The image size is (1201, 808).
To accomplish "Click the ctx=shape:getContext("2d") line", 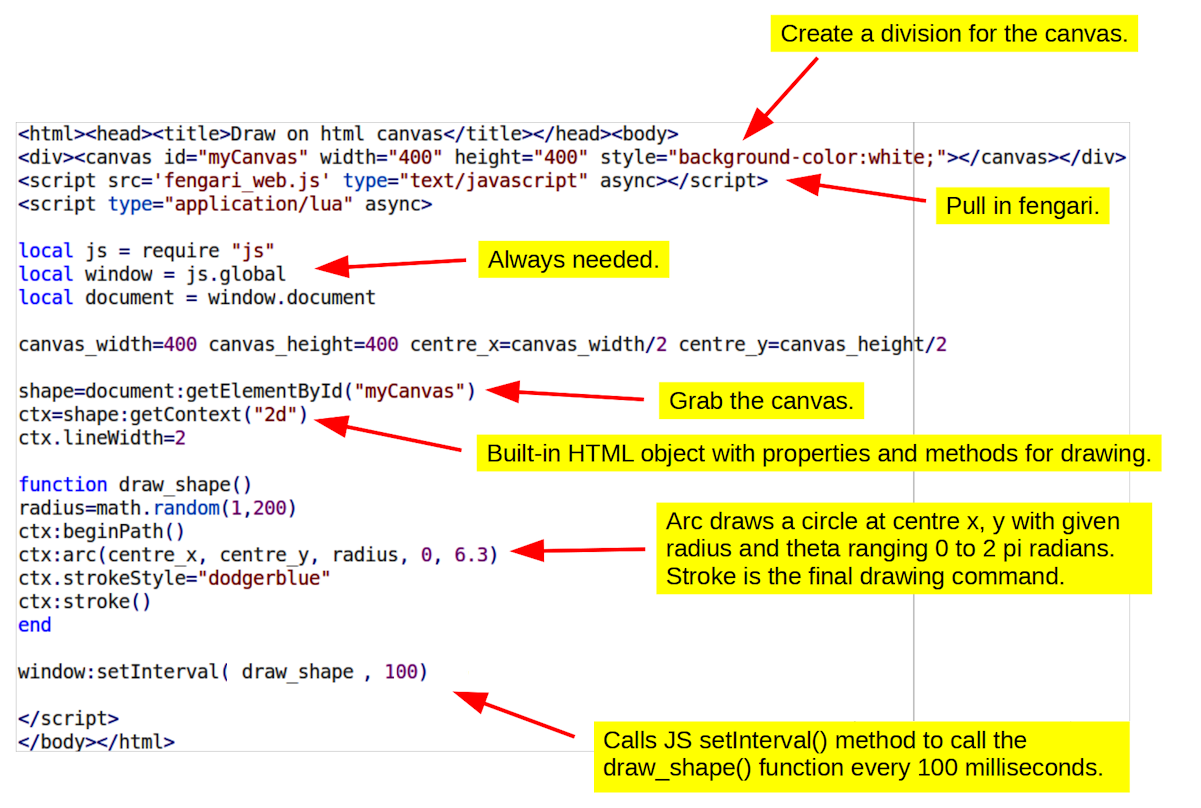I will (164, 414).
